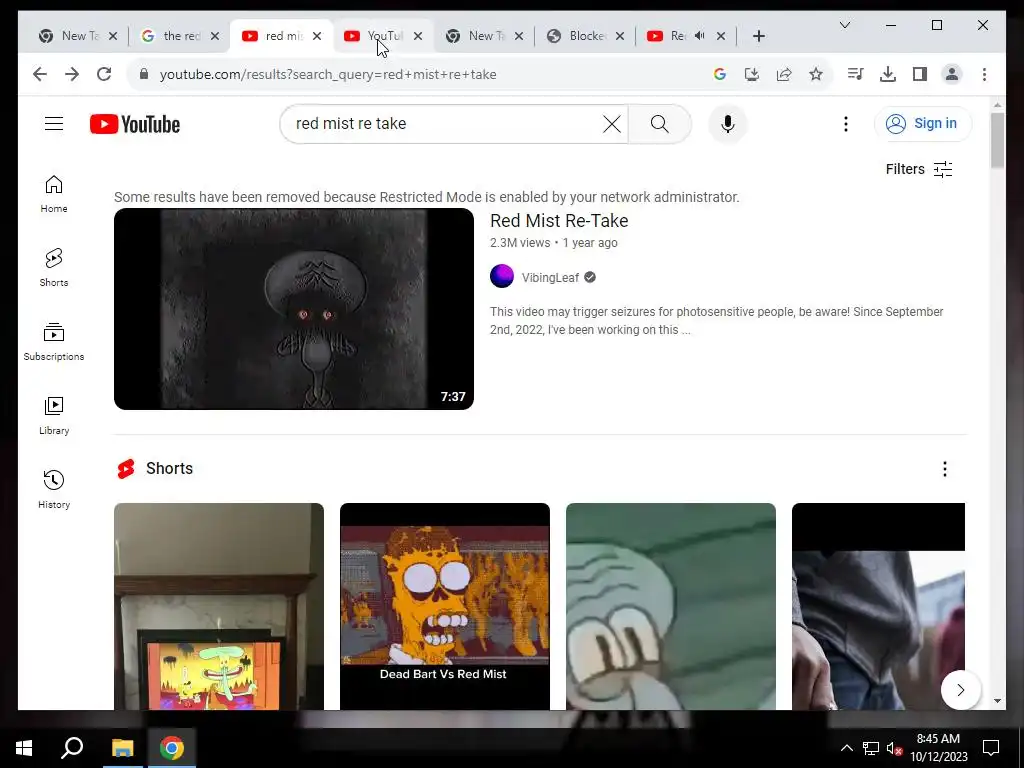
Task: Show hidden system tray icons
Action: tap(846, 748)
